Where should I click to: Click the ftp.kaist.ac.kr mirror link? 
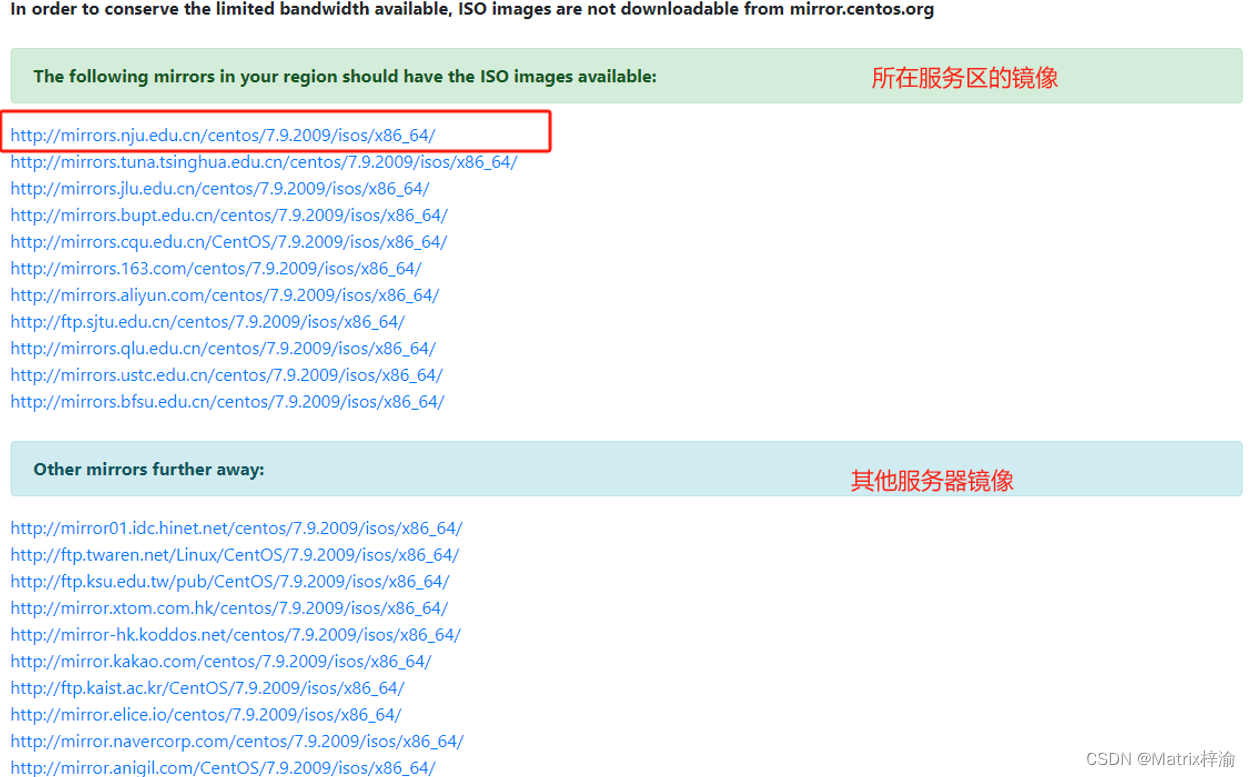click(x=208, y=688)
